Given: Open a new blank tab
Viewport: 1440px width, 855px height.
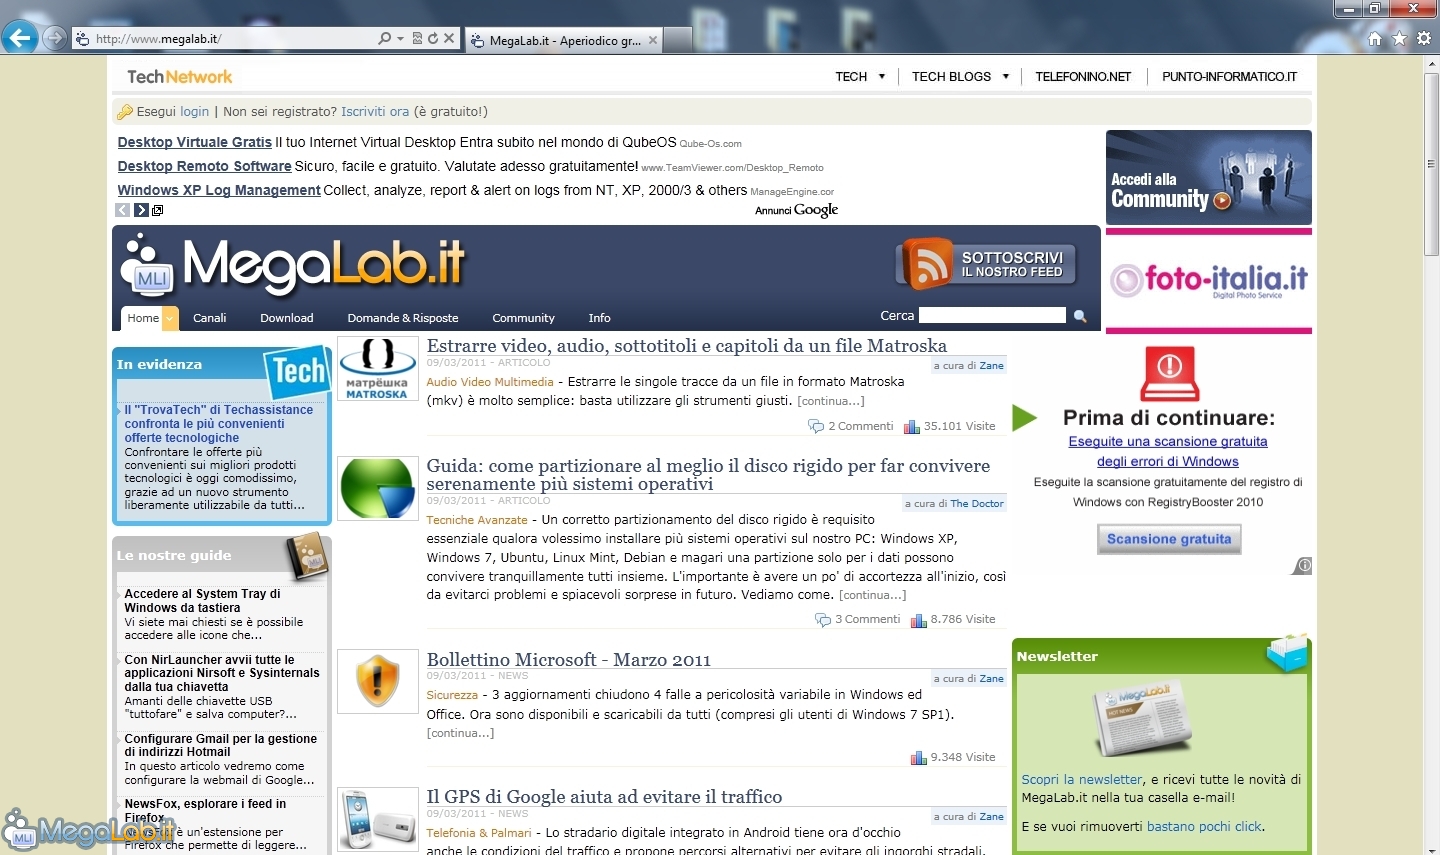Looking at the screenshot, I should tap(677, 41).
